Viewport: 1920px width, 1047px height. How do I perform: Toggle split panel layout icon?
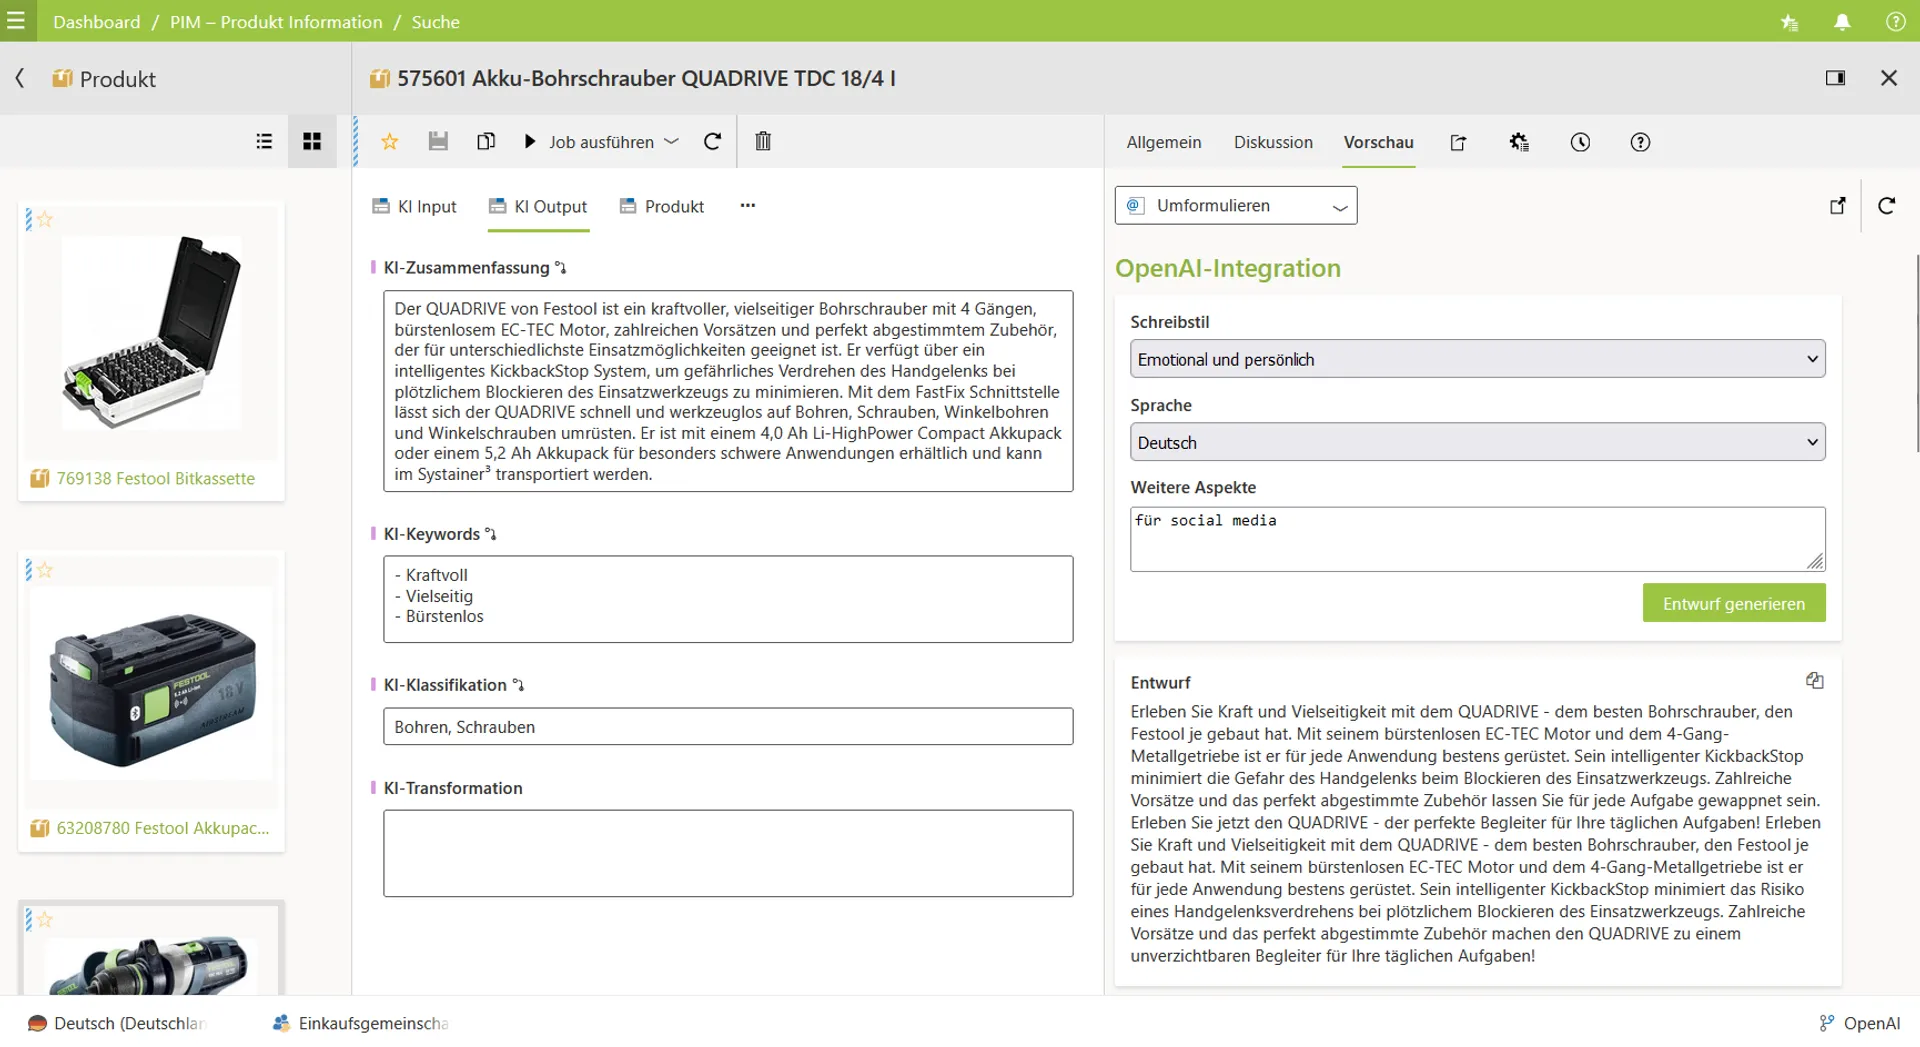[x=1835, y=78]
